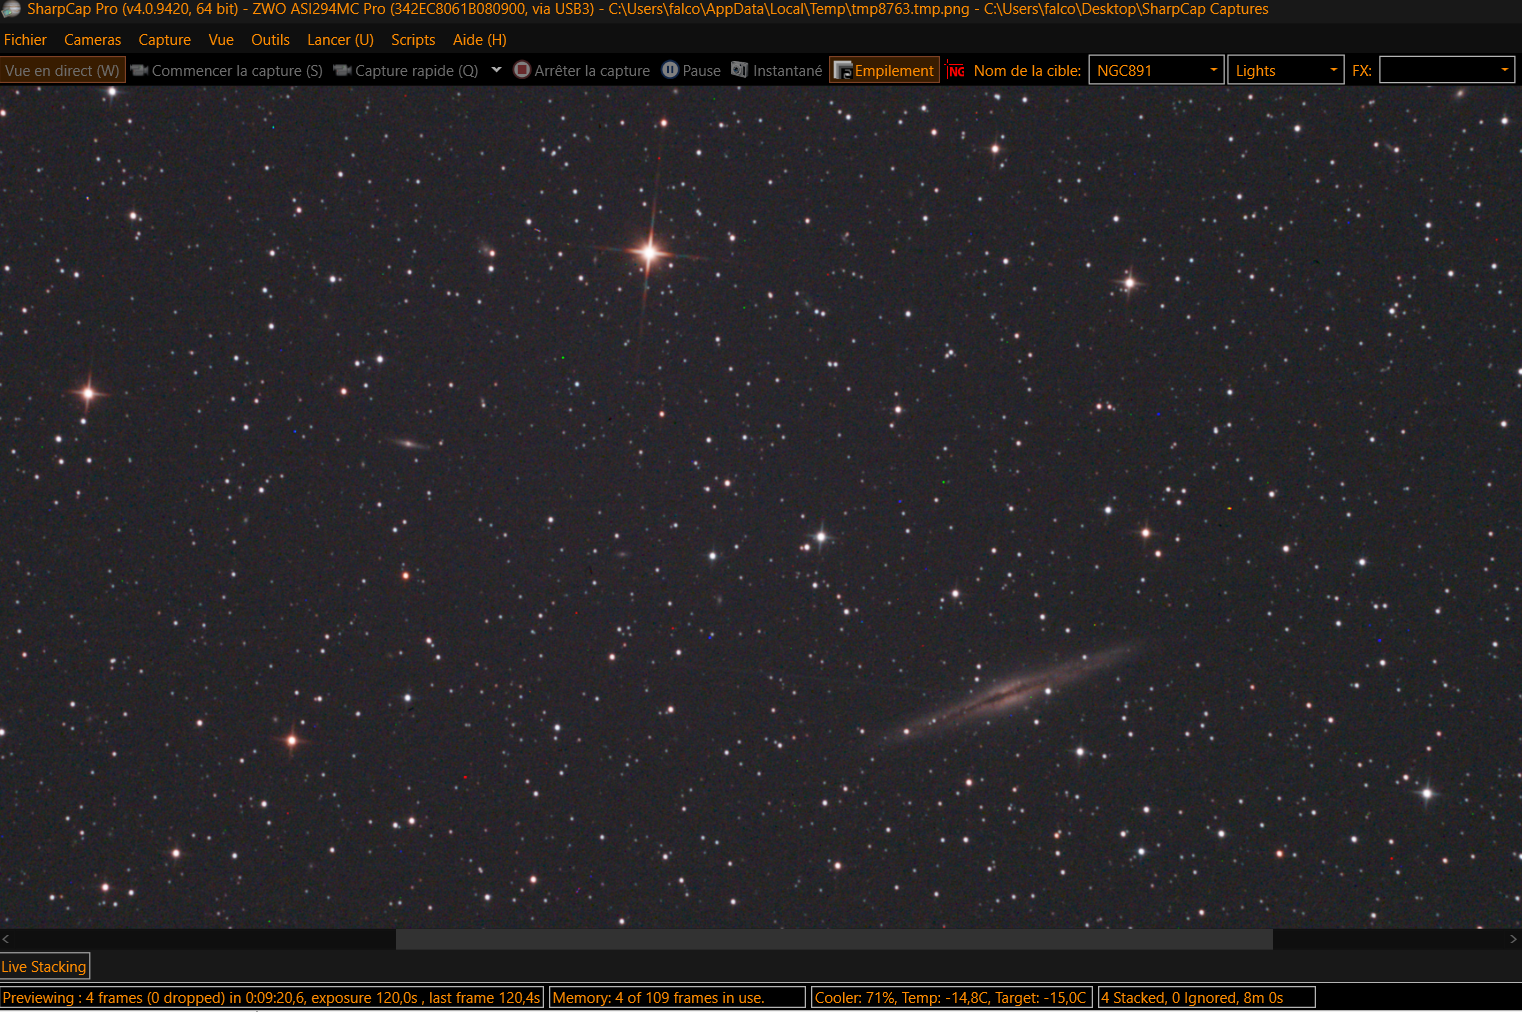Screen dimensions: 1522x1012
Task: Open the NGC891 target name dropdown
Action: coord(1155,70)
